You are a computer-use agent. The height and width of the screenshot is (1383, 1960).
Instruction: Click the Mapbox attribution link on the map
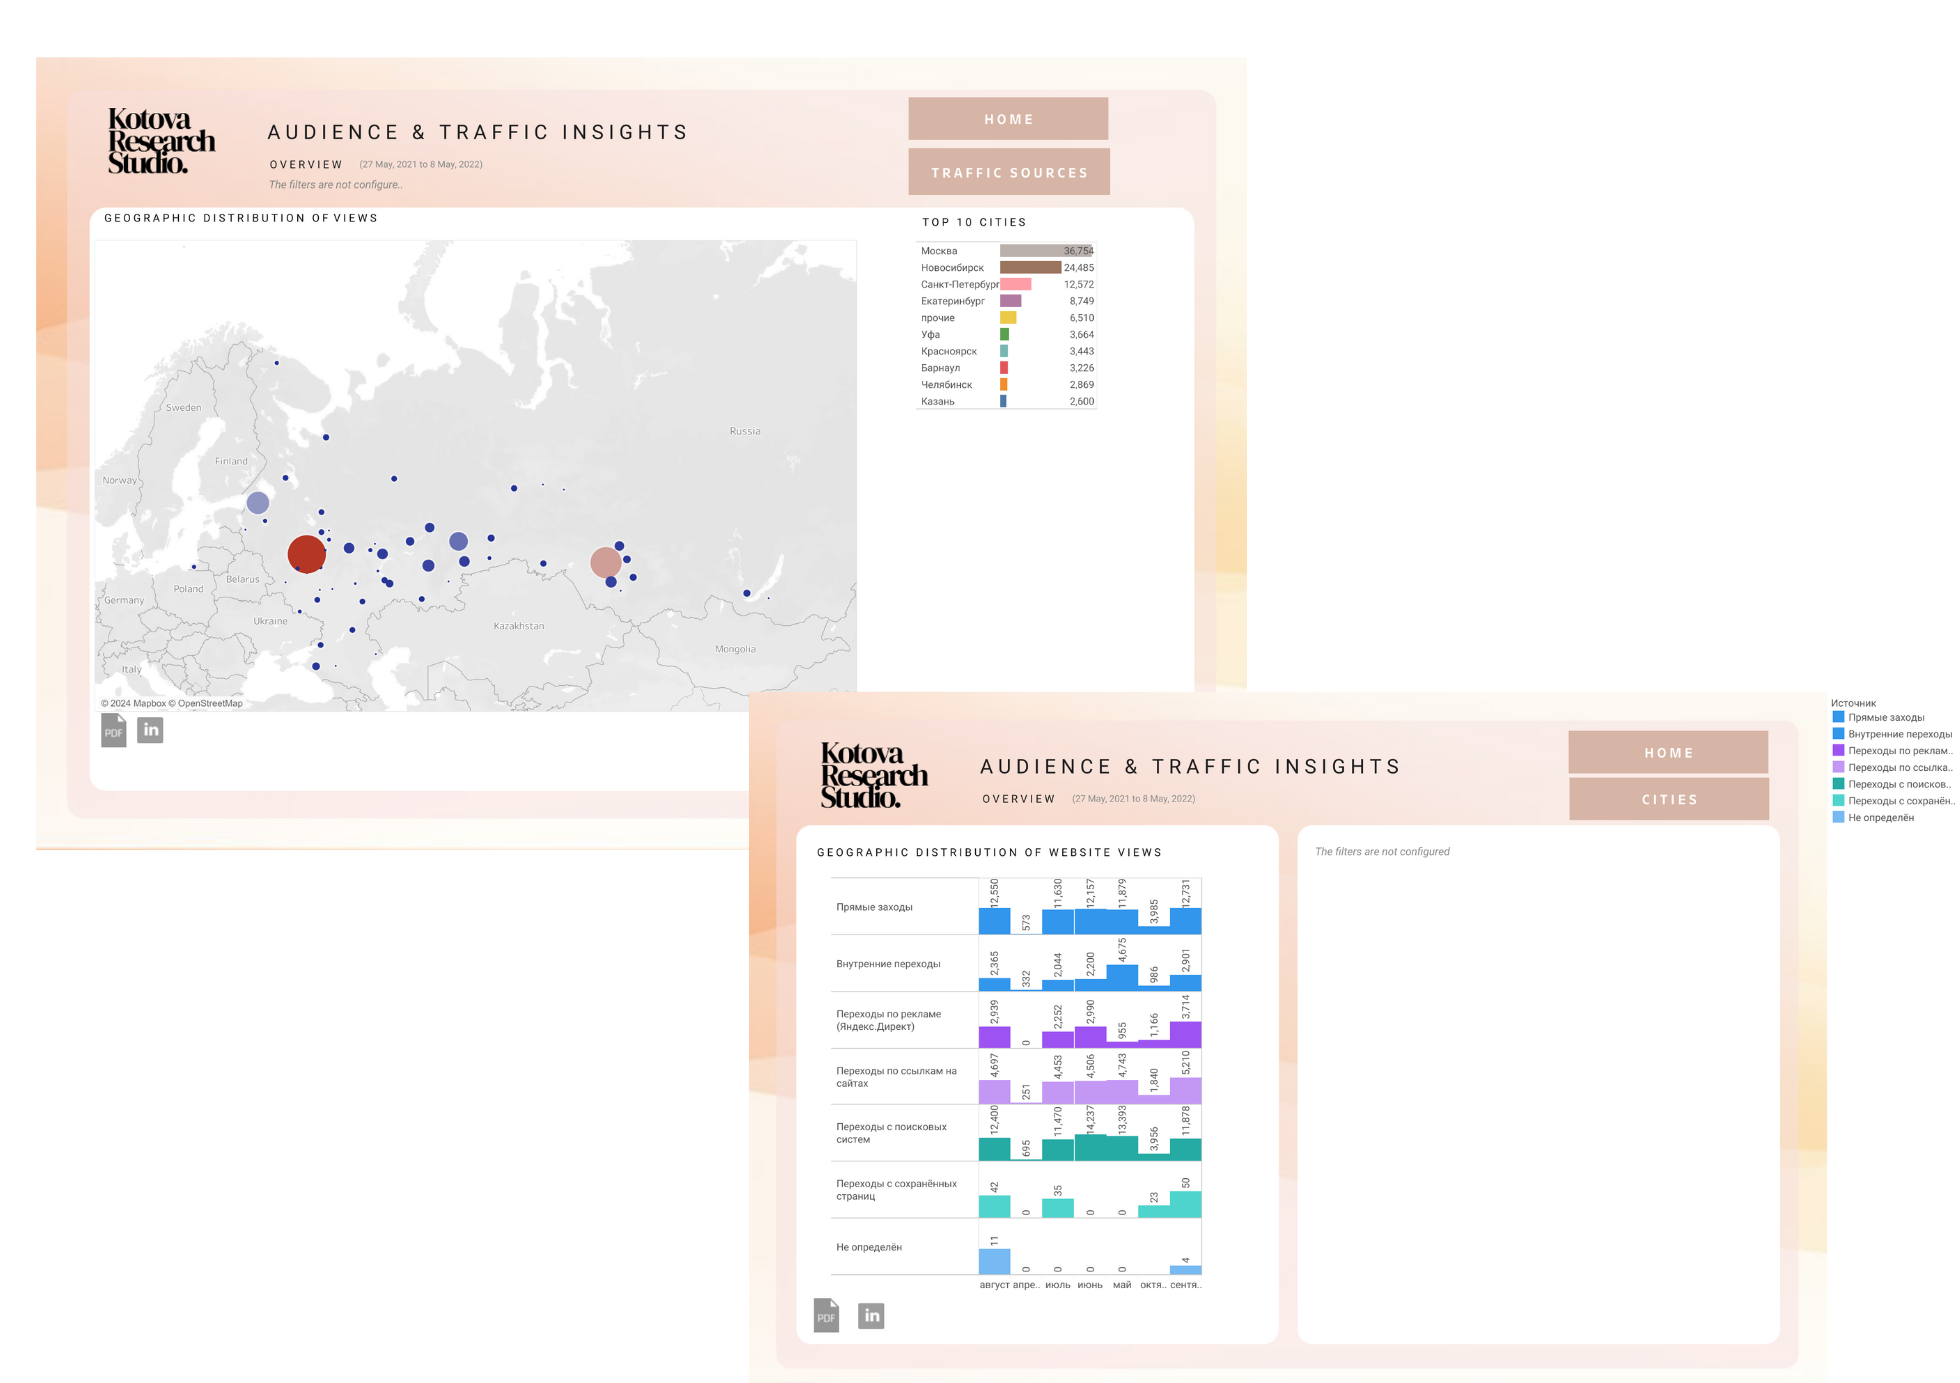149,703
